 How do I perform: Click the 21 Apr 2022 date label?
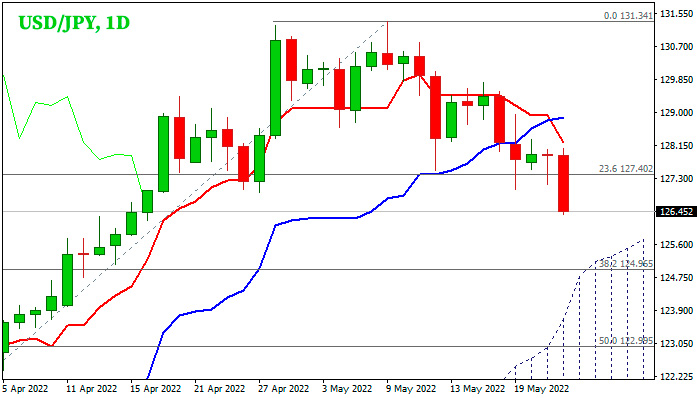[x=220, y=389]
